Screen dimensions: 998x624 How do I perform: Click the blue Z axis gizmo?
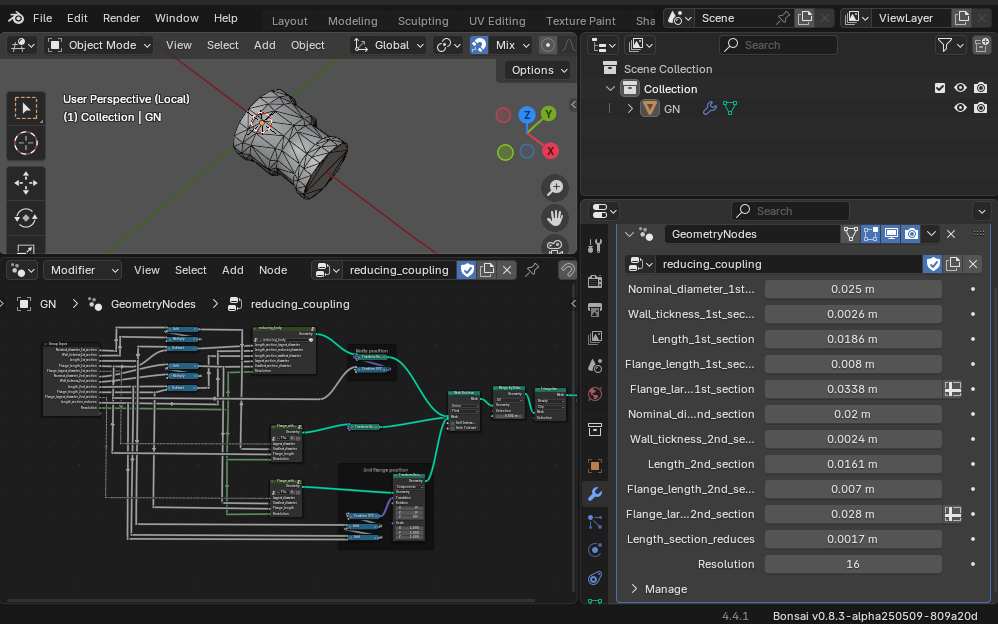pyautogui.click(x=526, y=115)
